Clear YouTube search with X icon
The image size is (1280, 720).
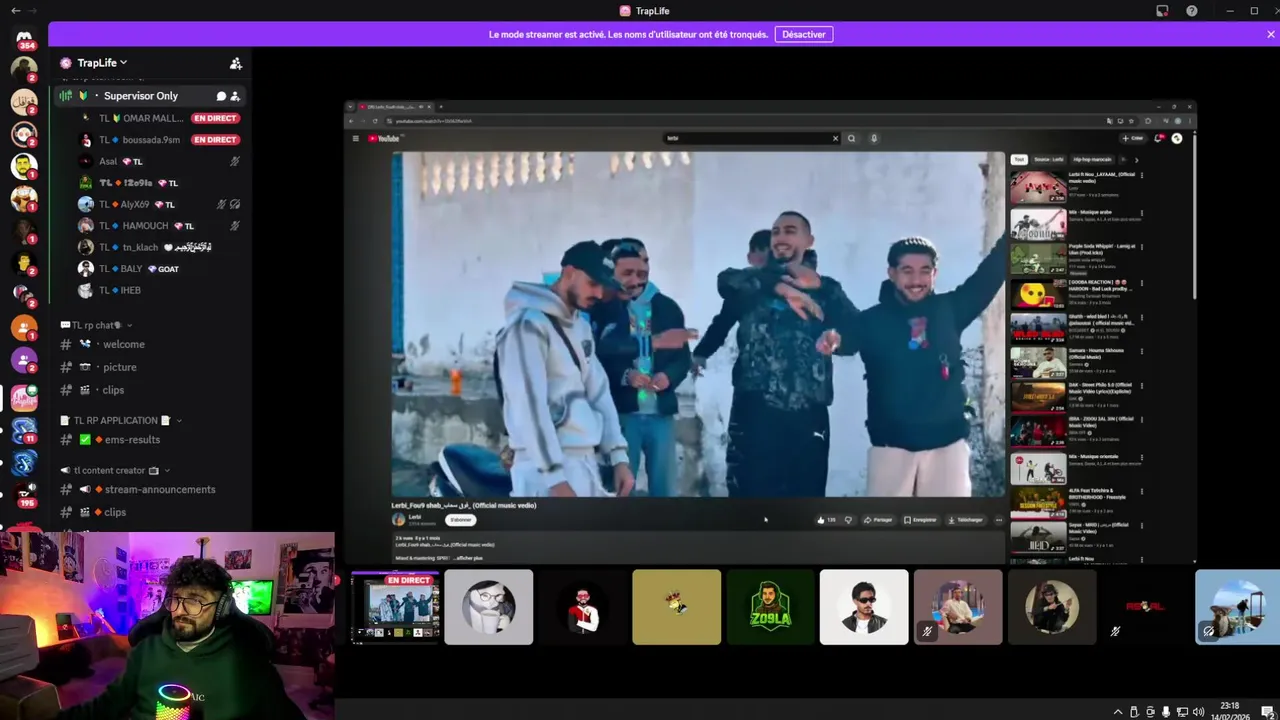click(x=835, y=138)
